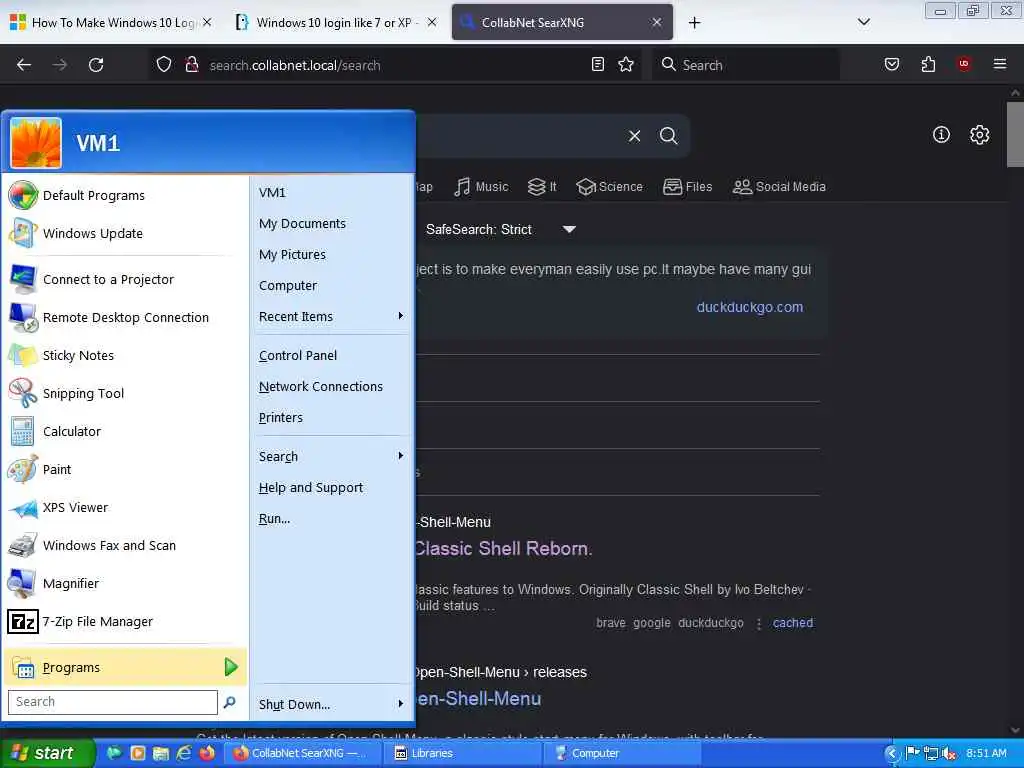List all tabs with the chevron
The width and height of the screenshot is (1024, 768).
click(863, 22)
